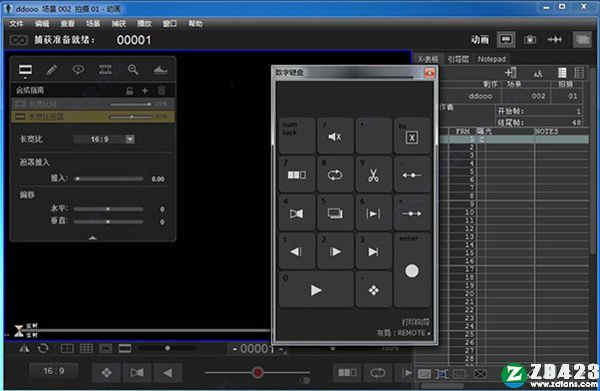The height and width of the screenshot is (391, 600).
Task: Open the Animation workspace monitor icon
Action: pos(506,40)
